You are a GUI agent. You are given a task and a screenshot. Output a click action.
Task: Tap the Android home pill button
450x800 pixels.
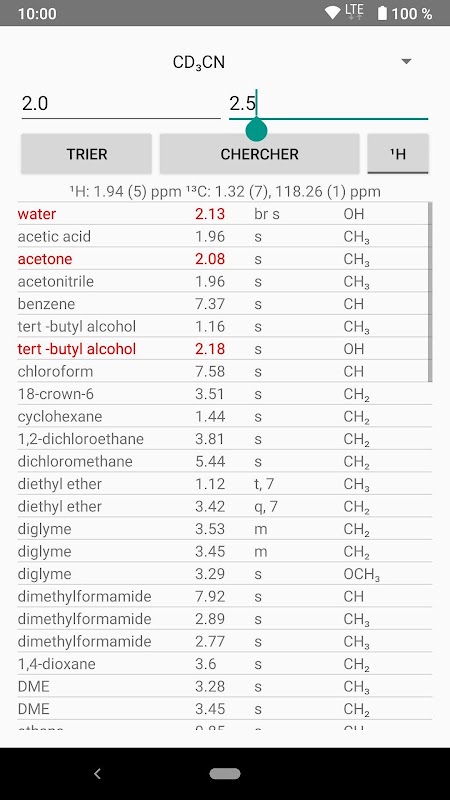[225, 773]
